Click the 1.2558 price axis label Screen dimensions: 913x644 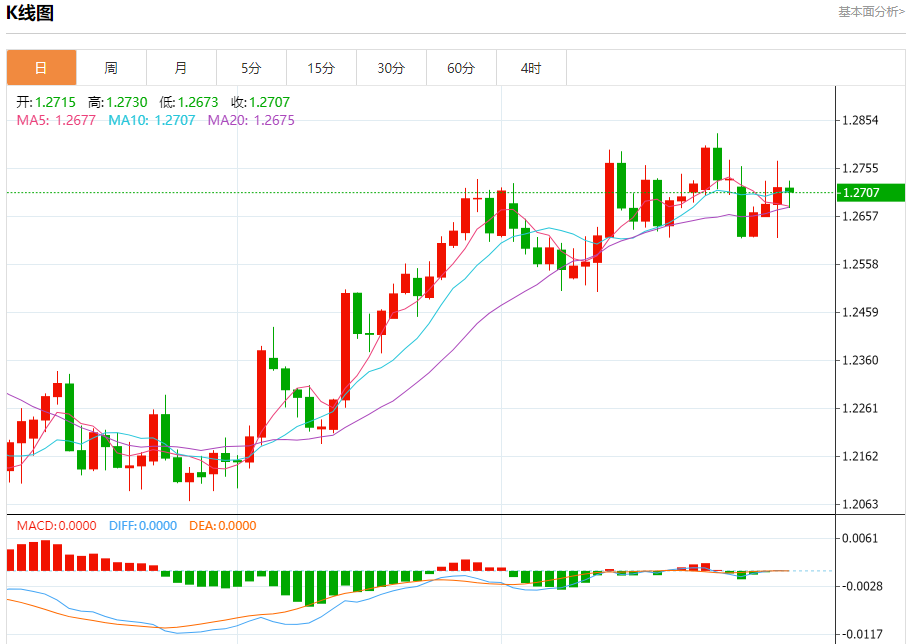tap(860, 264)
